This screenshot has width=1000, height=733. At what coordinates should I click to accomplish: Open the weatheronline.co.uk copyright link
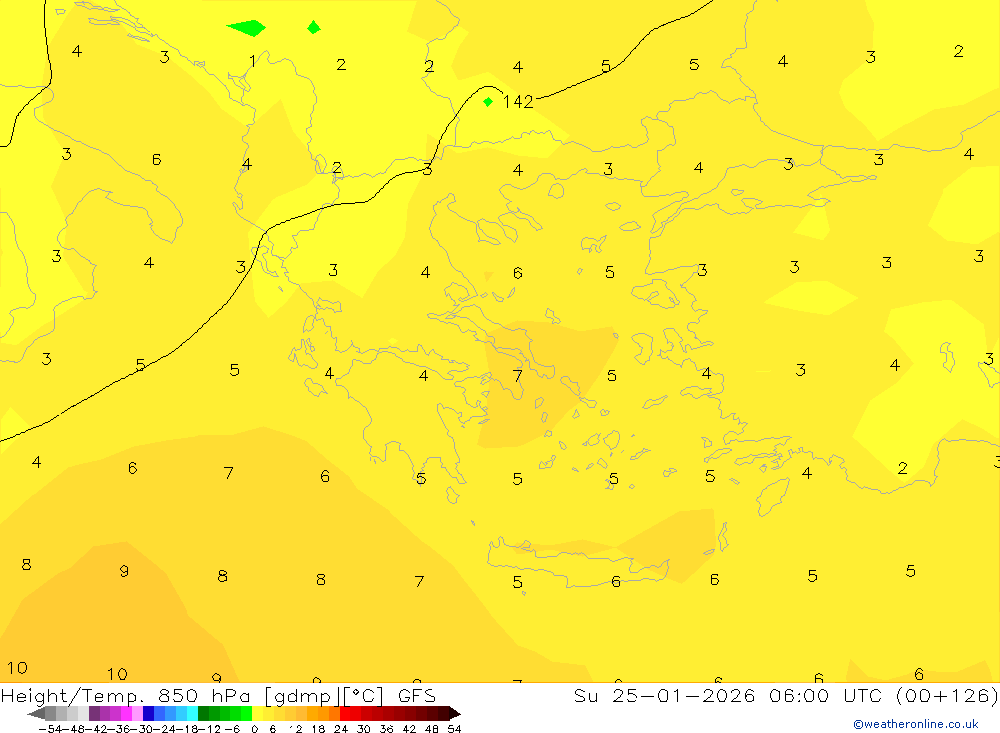[916, 724]
